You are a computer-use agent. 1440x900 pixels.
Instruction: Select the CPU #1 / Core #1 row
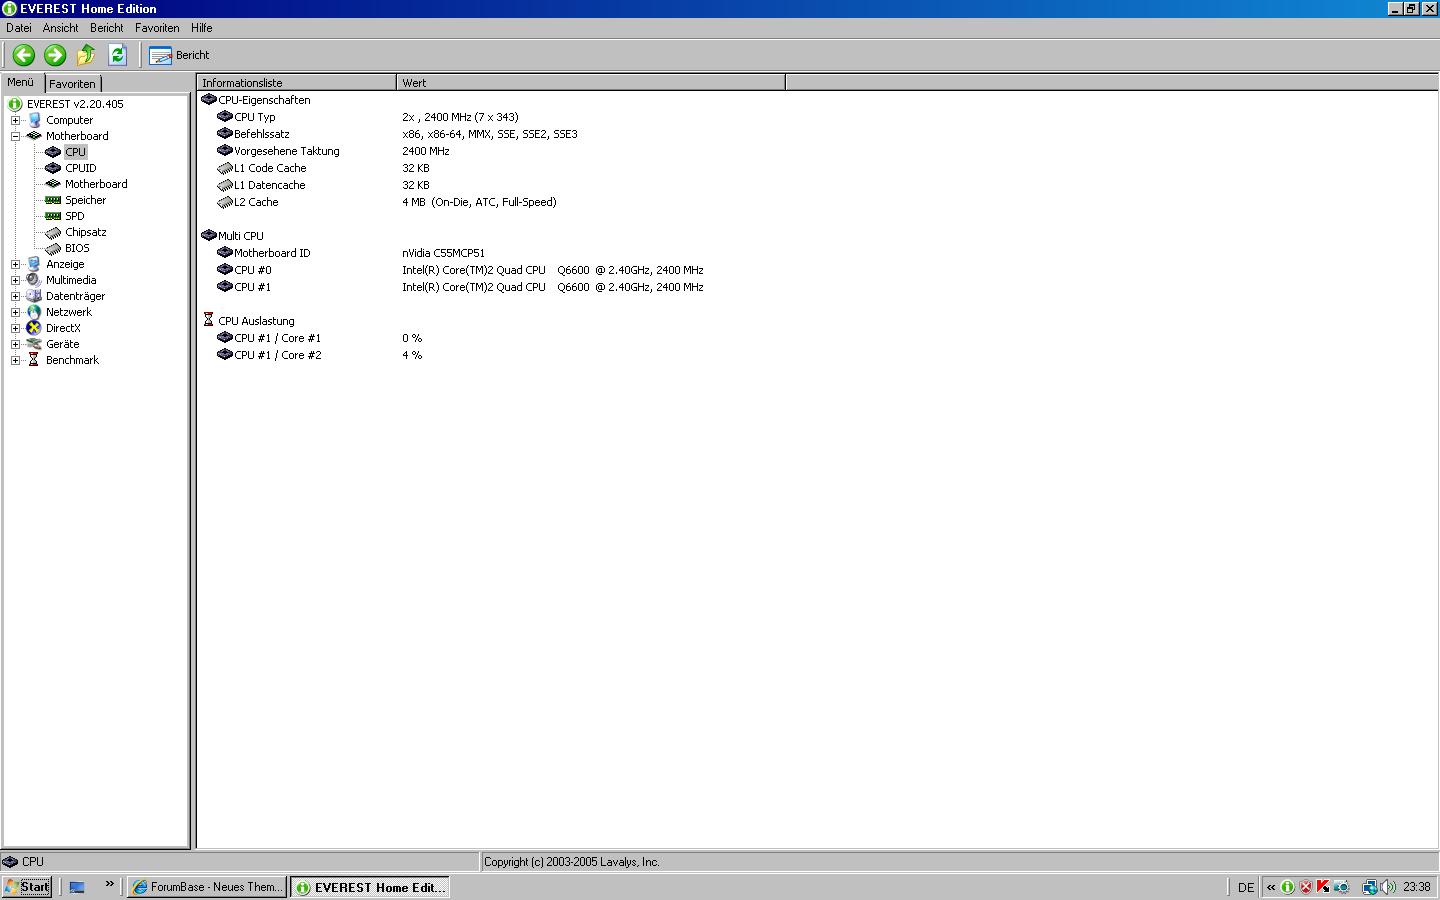click(x=320, y=338)
